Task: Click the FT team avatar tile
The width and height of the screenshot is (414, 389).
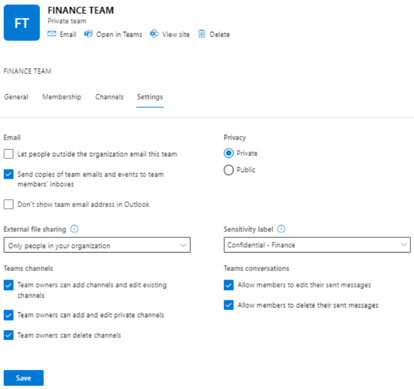Action: click(22, 23)
